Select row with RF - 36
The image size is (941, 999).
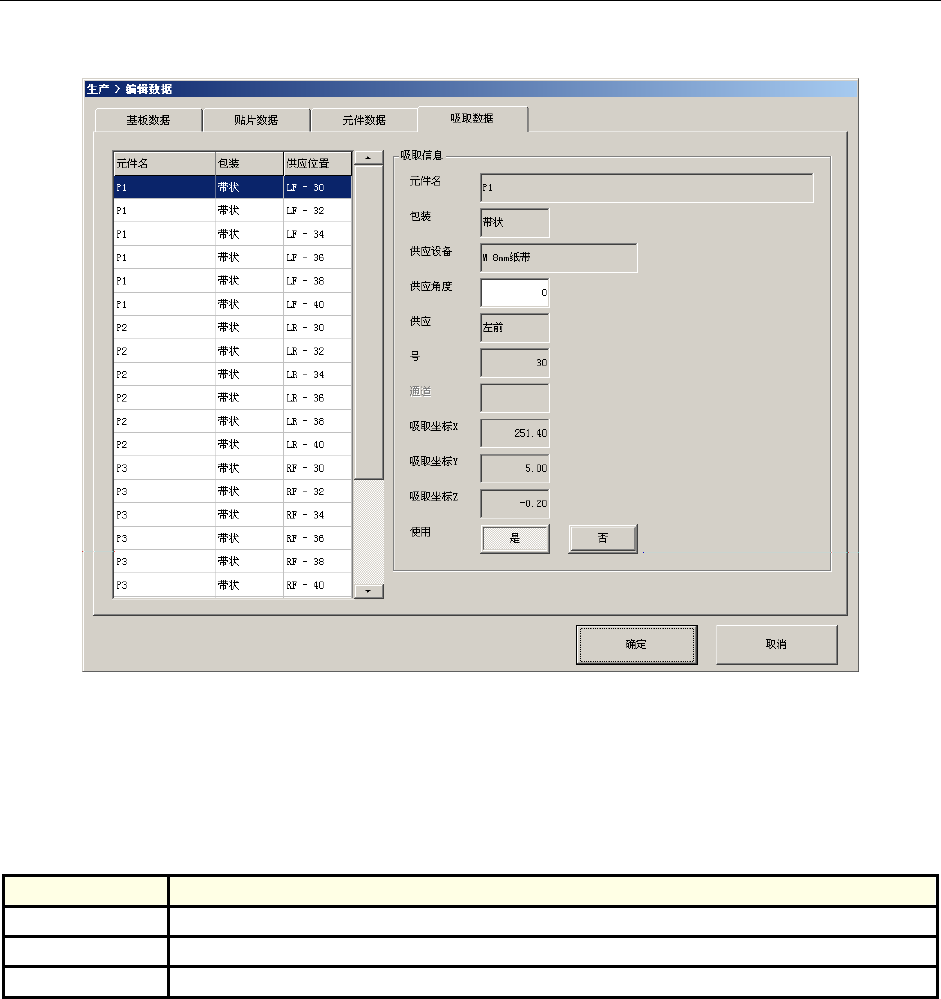tap(233, 538)
